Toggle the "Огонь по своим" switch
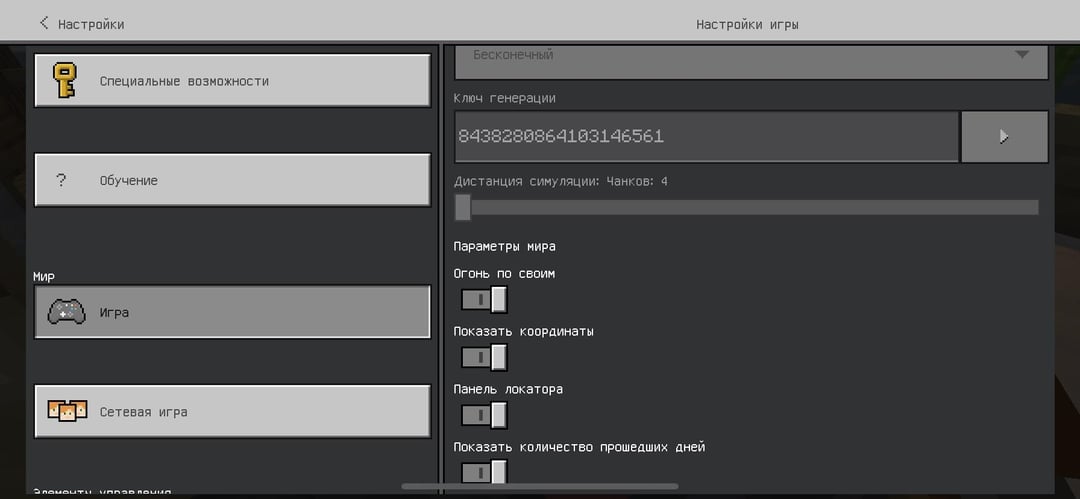Image resolution: width=1080 pixels, height=499 pixels. pyautogui.click(x=484, y=300)
